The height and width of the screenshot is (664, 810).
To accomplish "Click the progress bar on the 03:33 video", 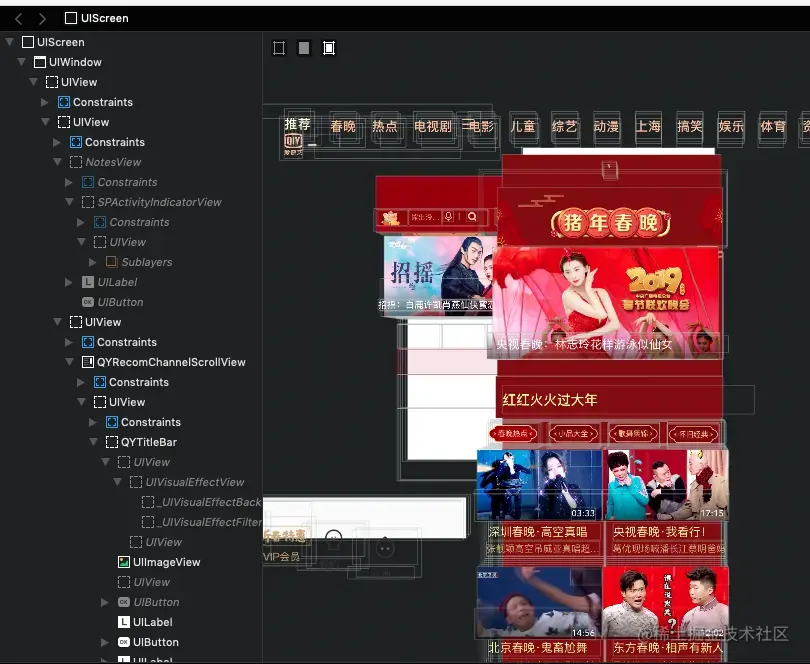I will coord(540,516).
